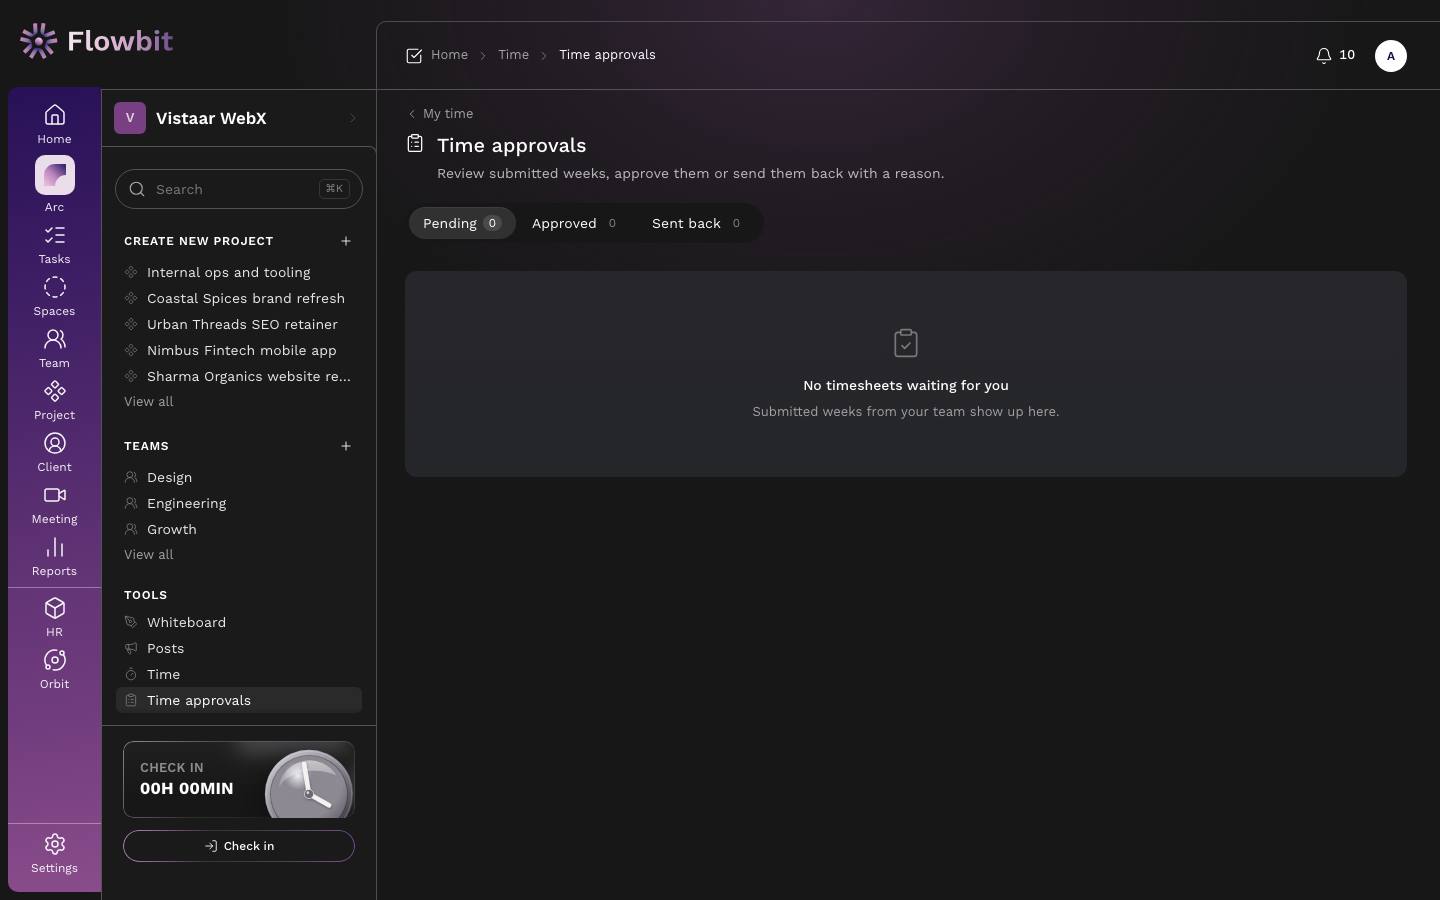View all teams link

[x=149, y=554]
